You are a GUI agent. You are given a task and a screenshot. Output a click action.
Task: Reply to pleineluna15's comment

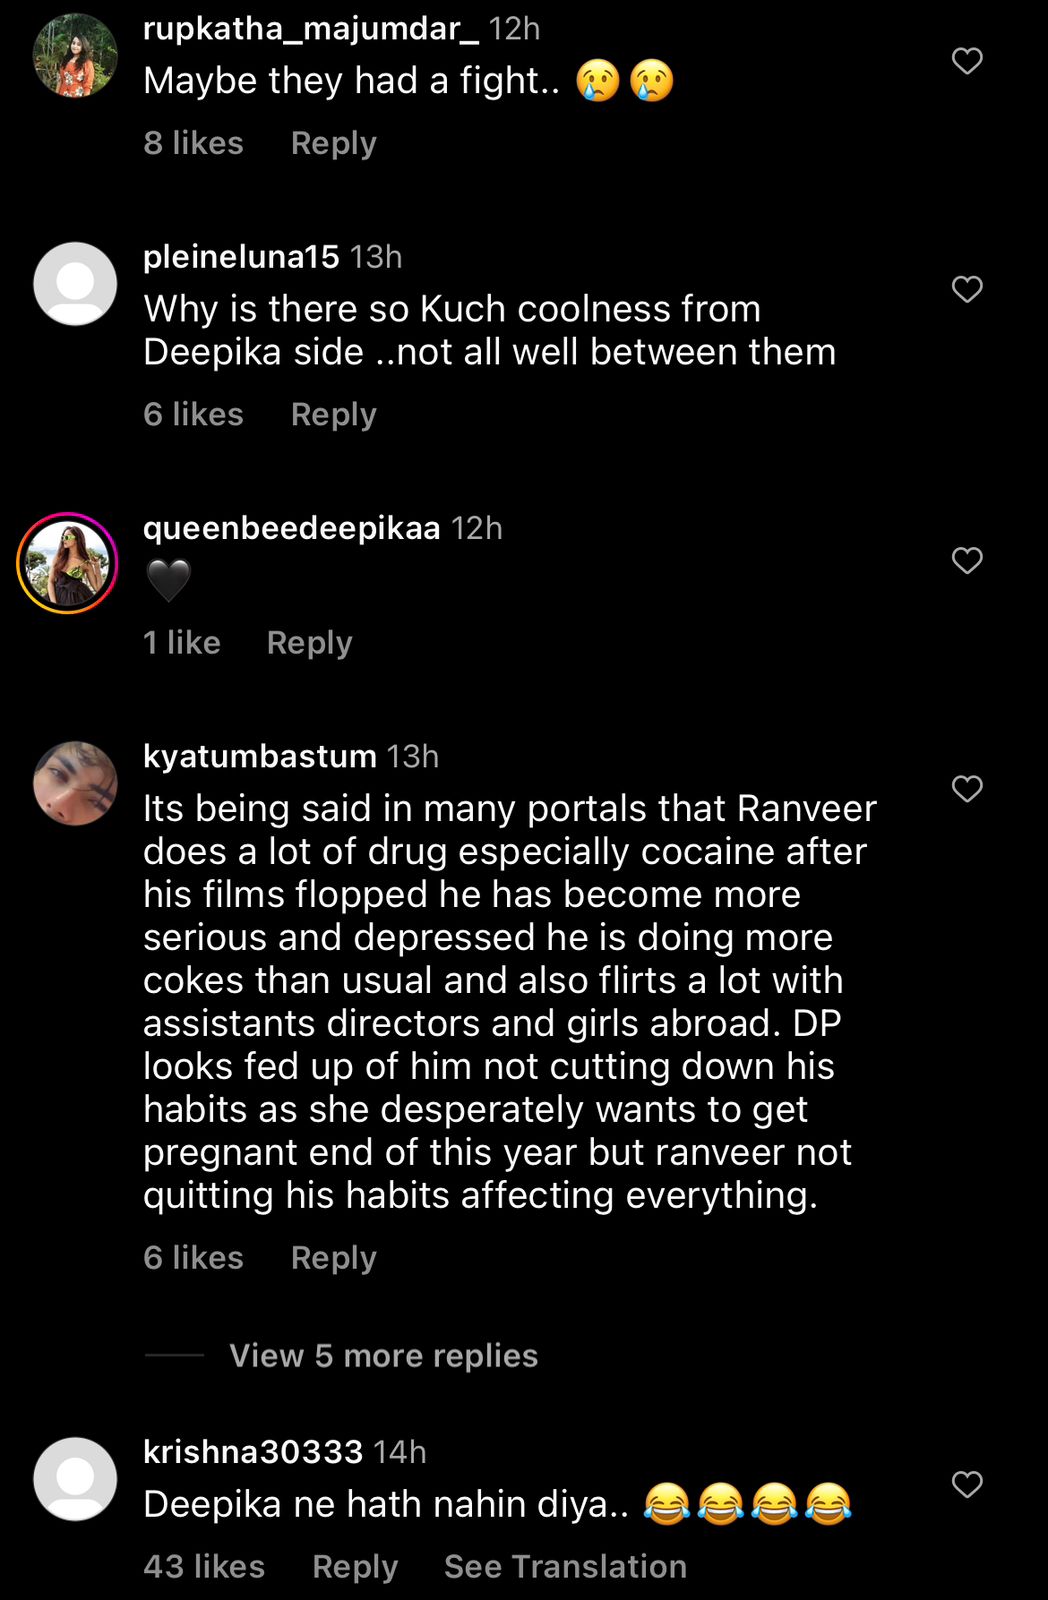pos(333,414)
